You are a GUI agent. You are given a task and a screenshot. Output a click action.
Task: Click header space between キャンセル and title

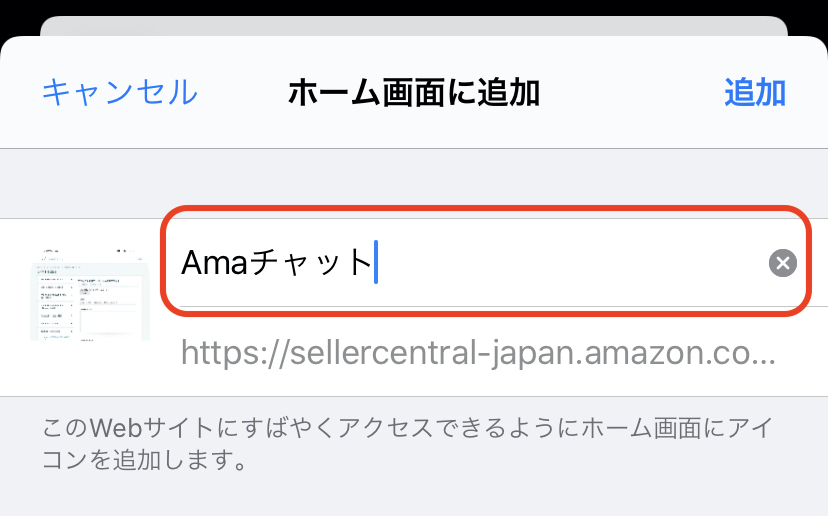[x=242, y=93]
